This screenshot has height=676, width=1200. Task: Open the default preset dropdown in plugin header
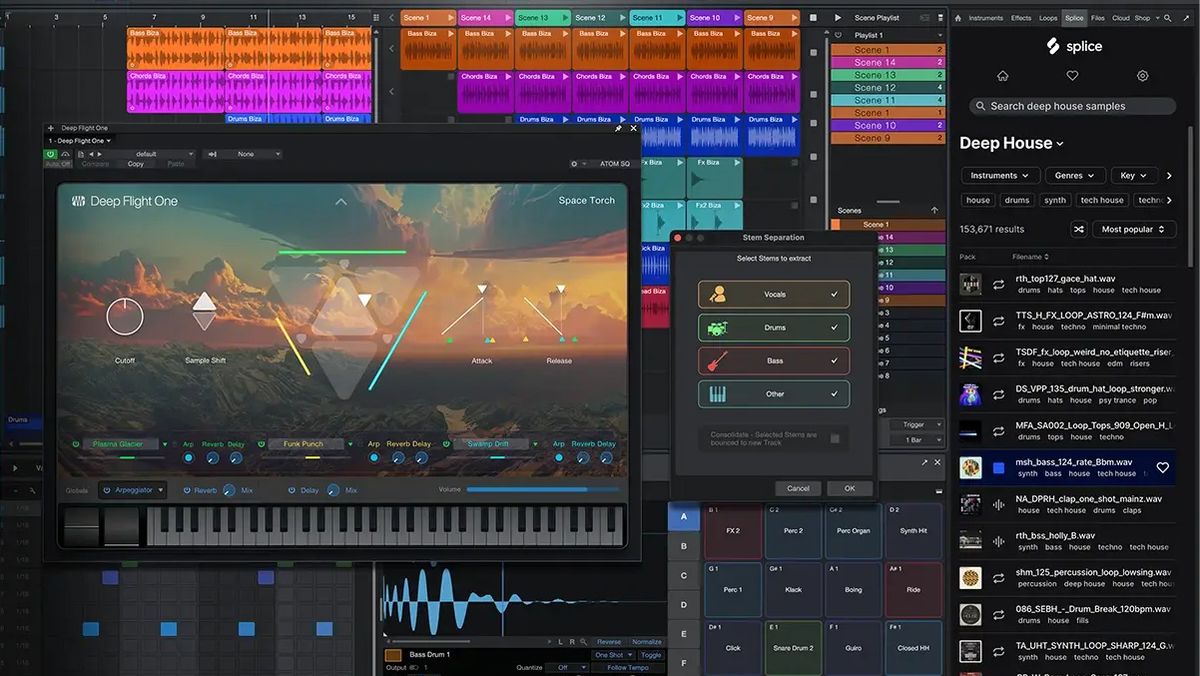152,154
